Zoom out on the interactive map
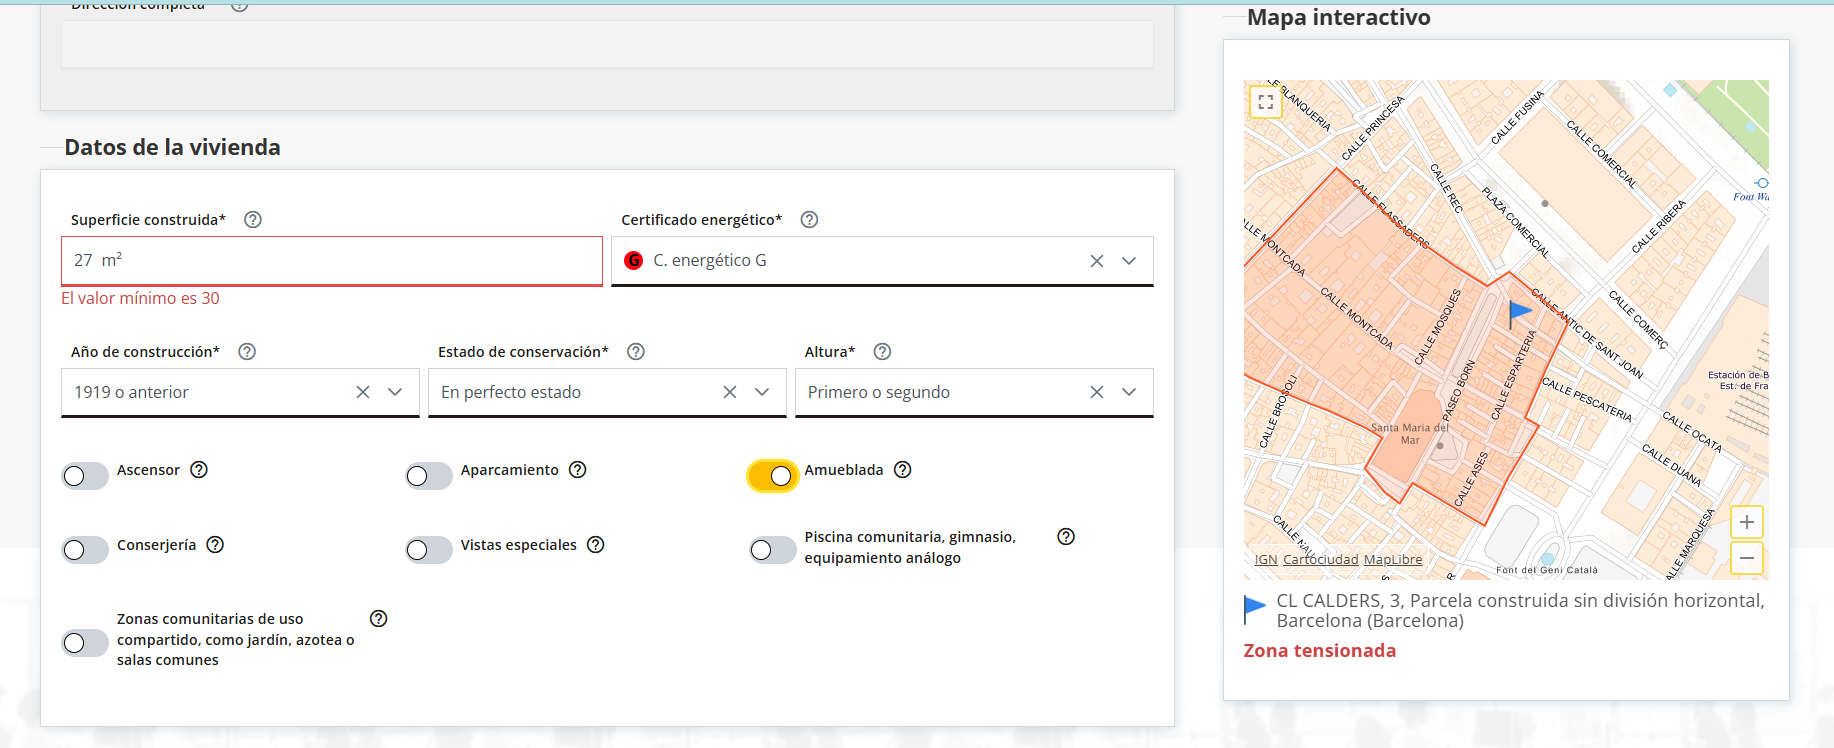The height and width of the screenshot is (748, 1834). (x=1747, y=558)
